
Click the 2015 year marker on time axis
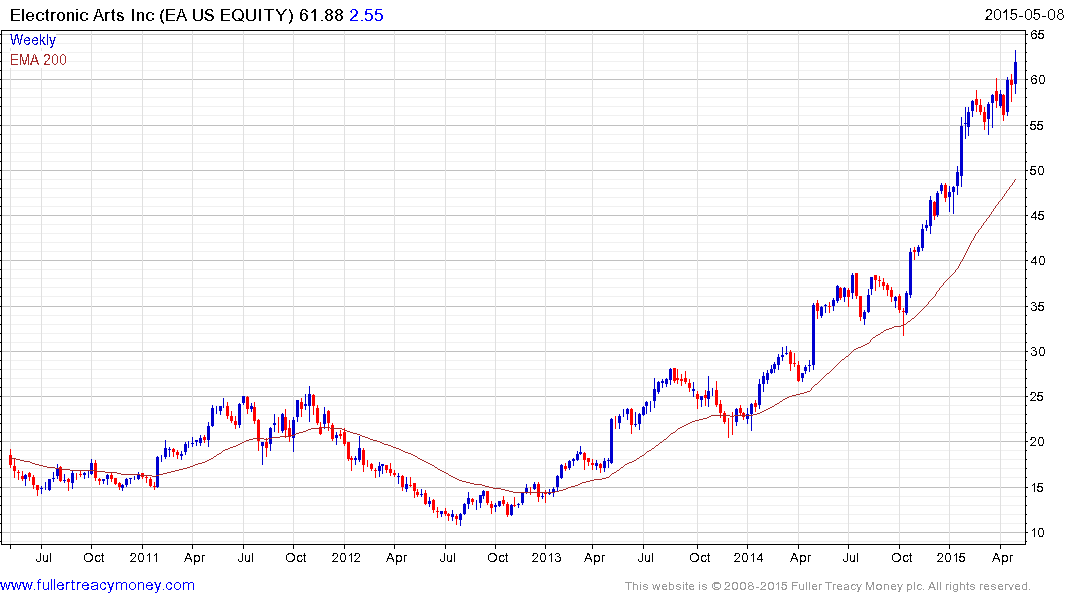[x=950, y=555]
